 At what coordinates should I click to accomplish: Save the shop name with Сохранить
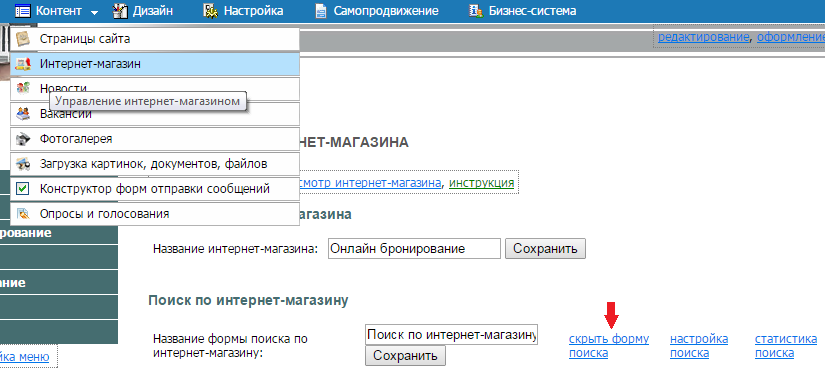(545, 248)
